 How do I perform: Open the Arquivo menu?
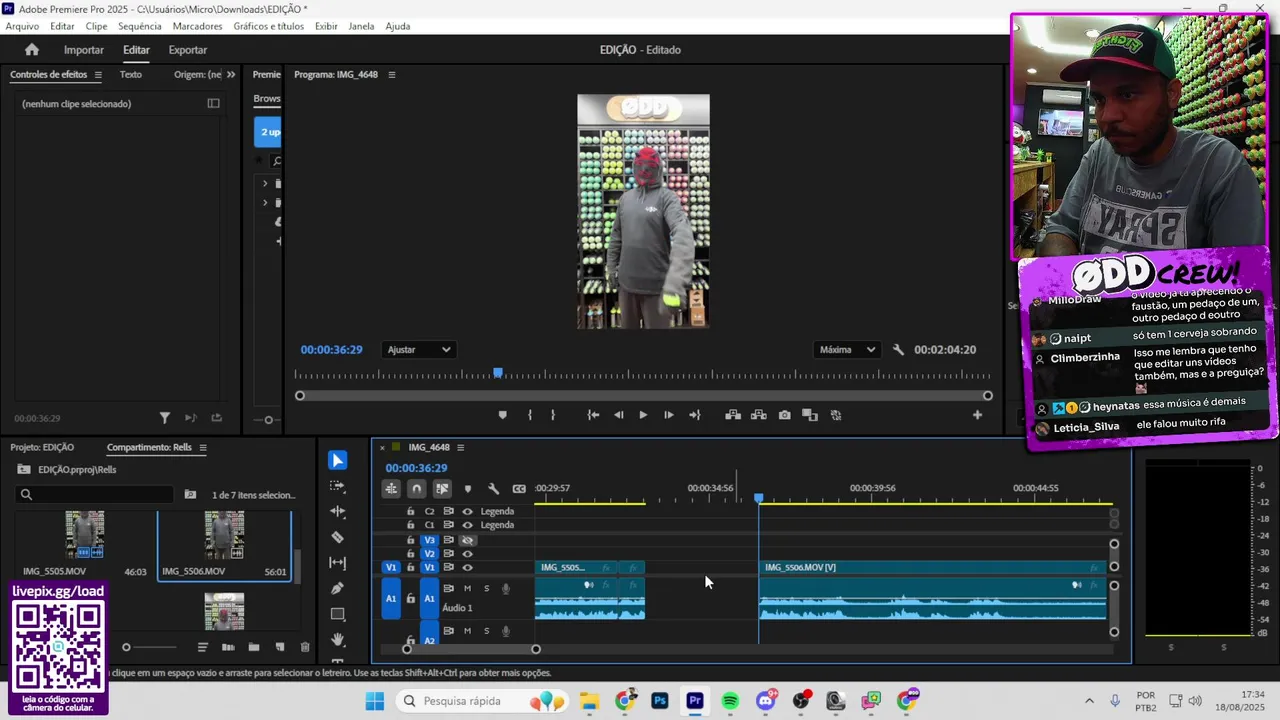pyautogui.click(x=22, y=26)
